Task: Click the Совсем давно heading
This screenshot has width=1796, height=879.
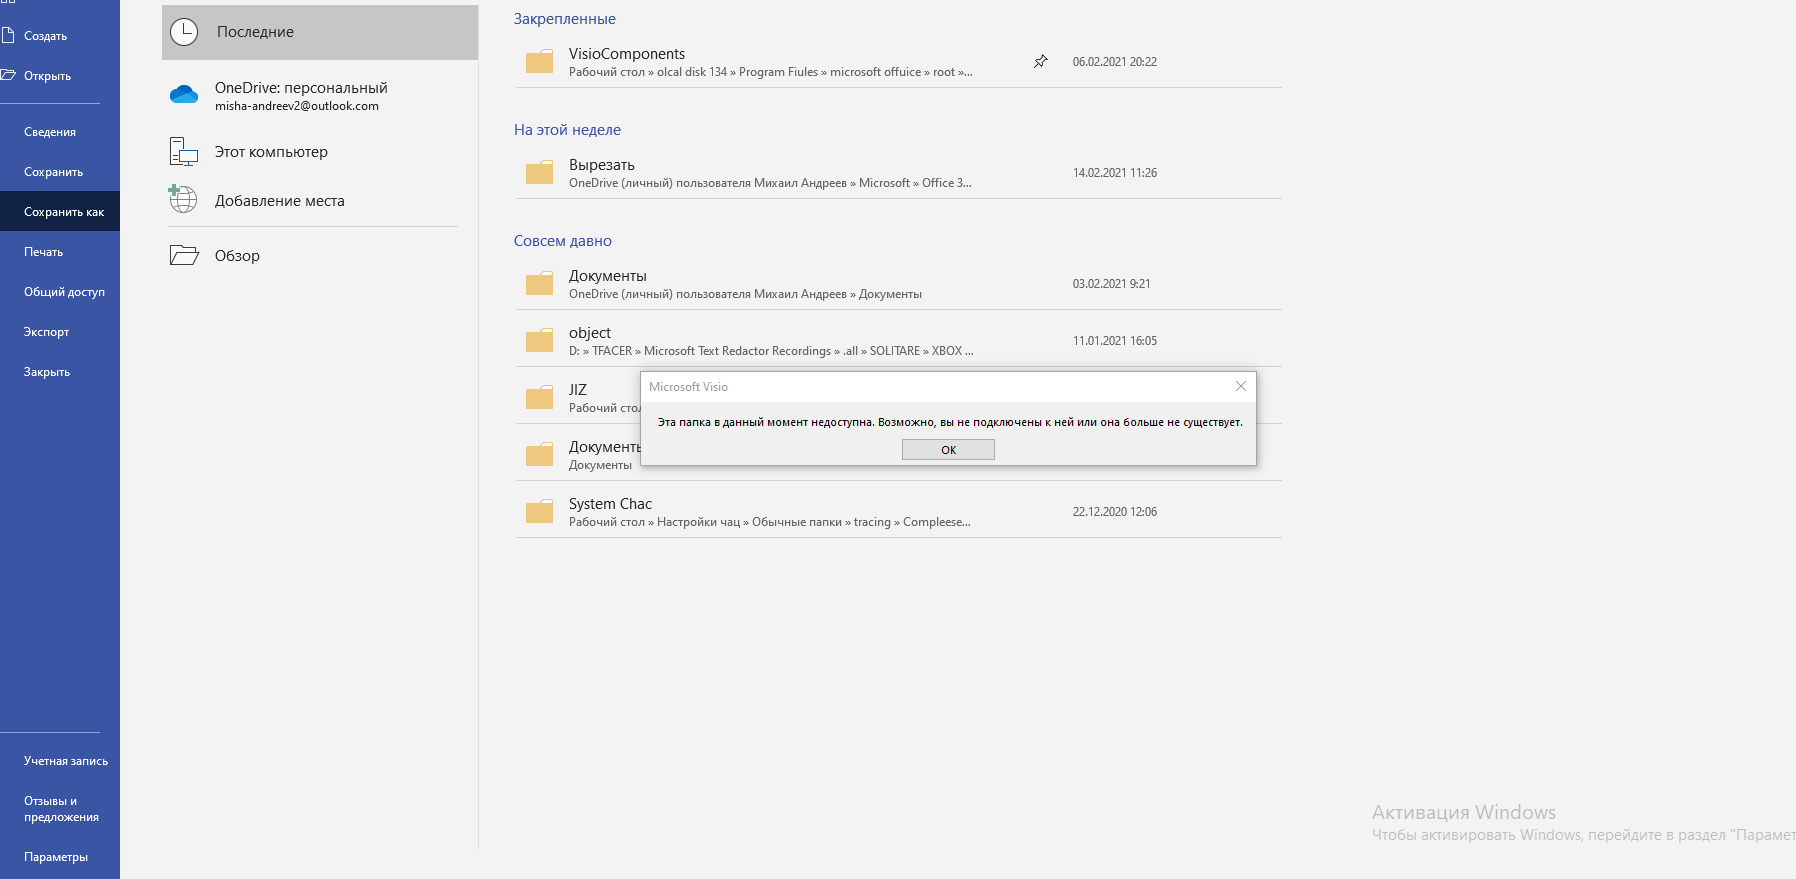Action: click(563, 241)
